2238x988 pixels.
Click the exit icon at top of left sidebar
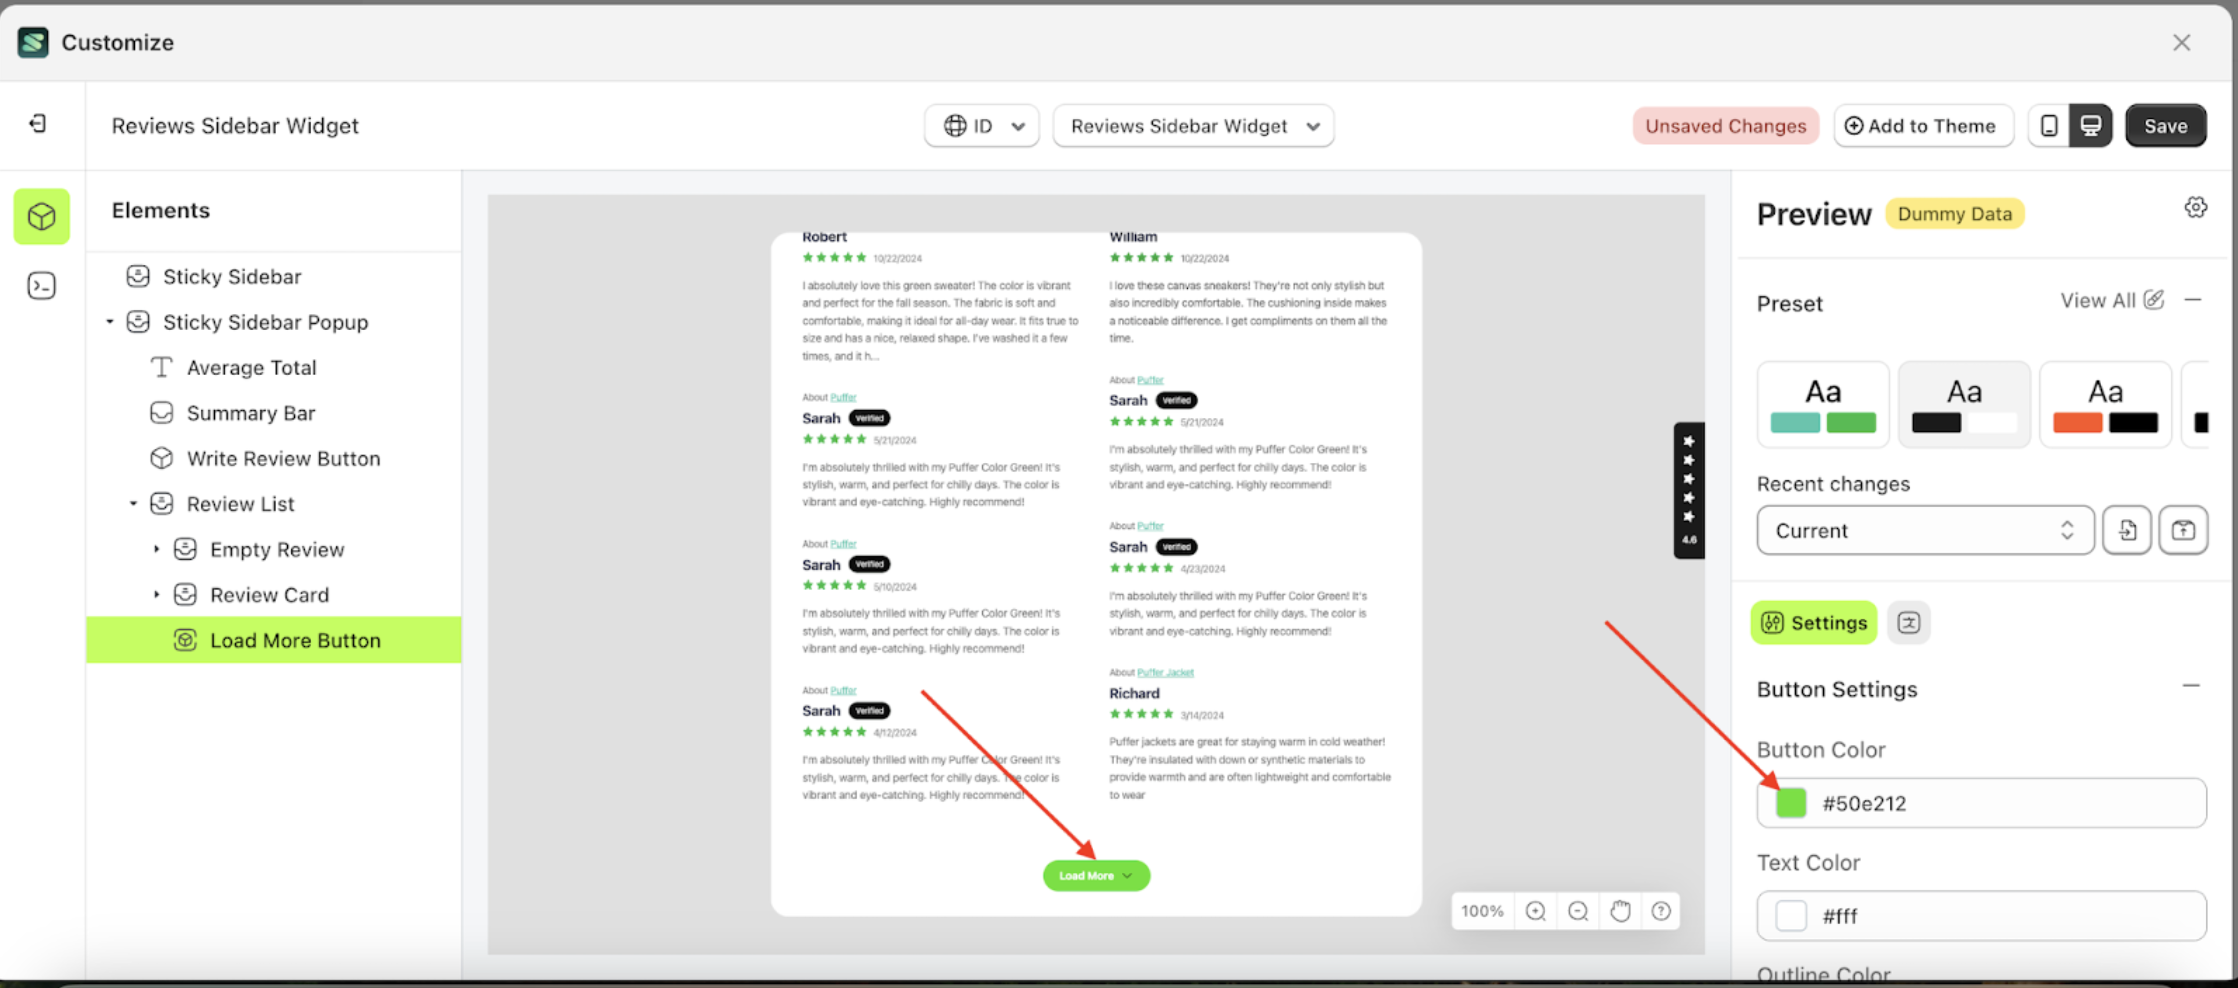(x=38, y=122)
